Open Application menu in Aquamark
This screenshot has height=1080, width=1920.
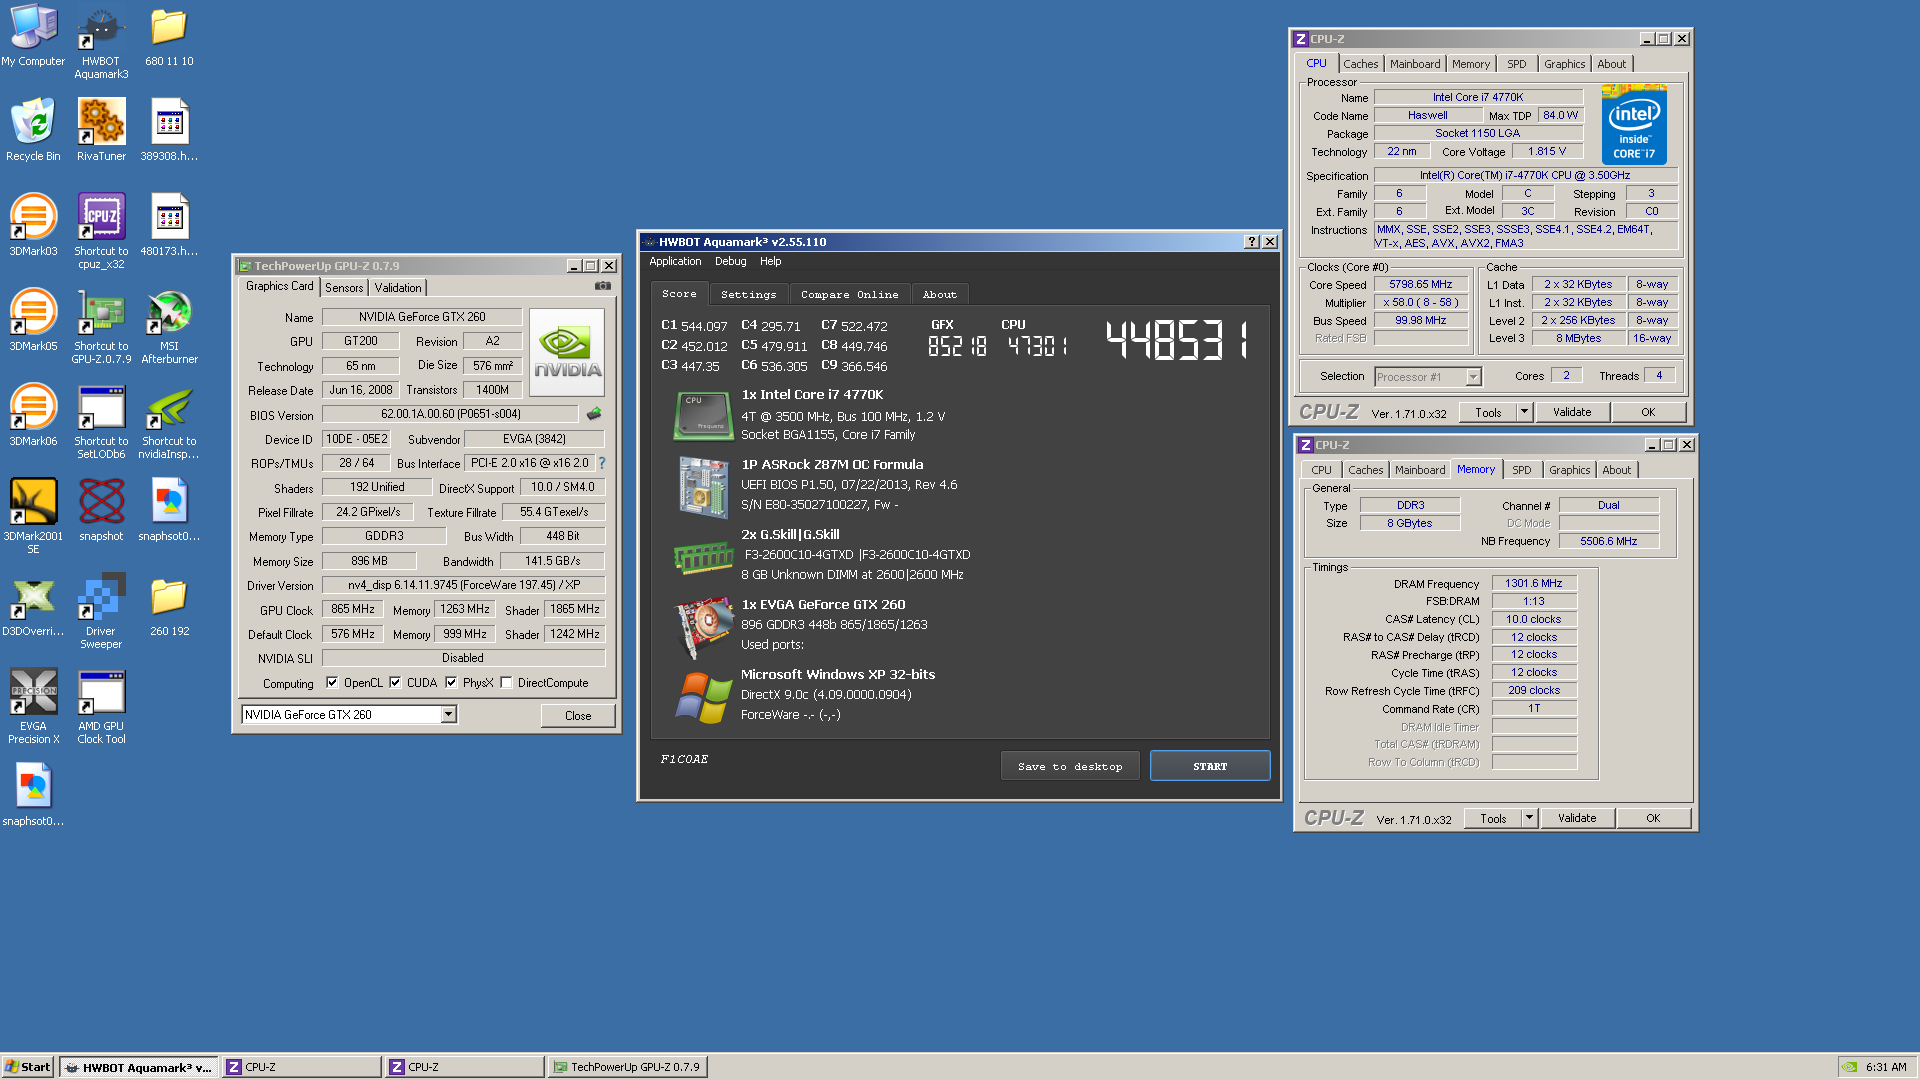tap(675, 261)
